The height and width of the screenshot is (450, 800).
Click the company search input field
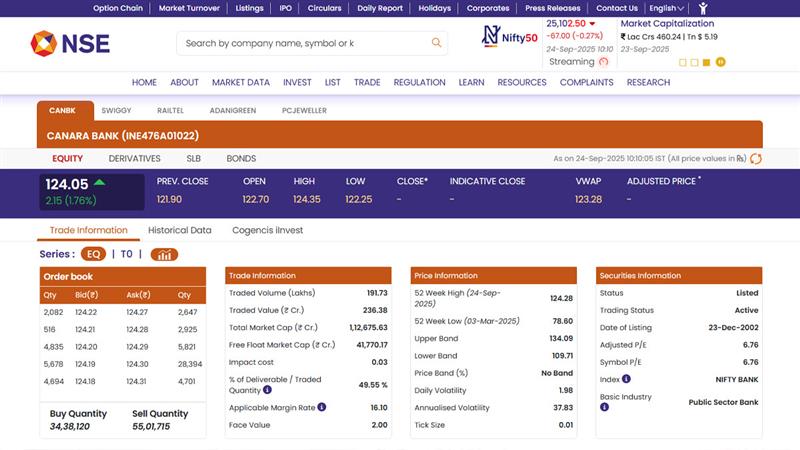pos(300,43)
